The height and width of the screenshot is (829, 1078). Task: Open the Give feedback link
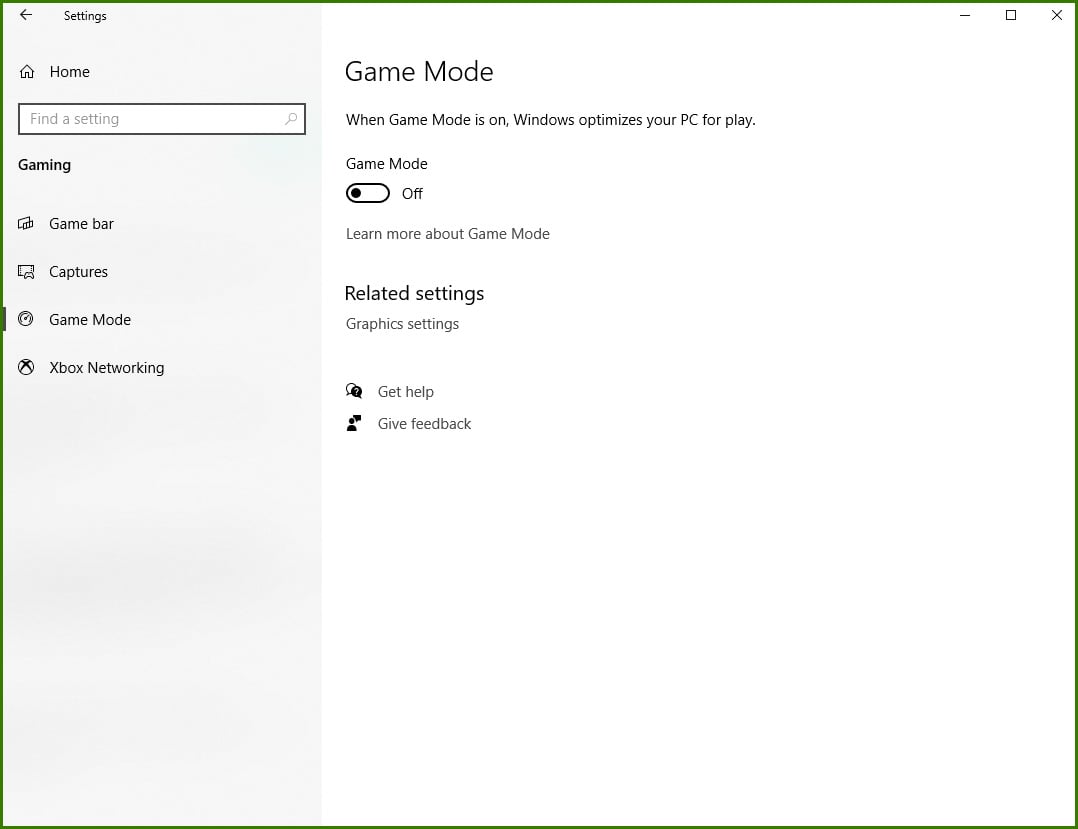[424, 424]
